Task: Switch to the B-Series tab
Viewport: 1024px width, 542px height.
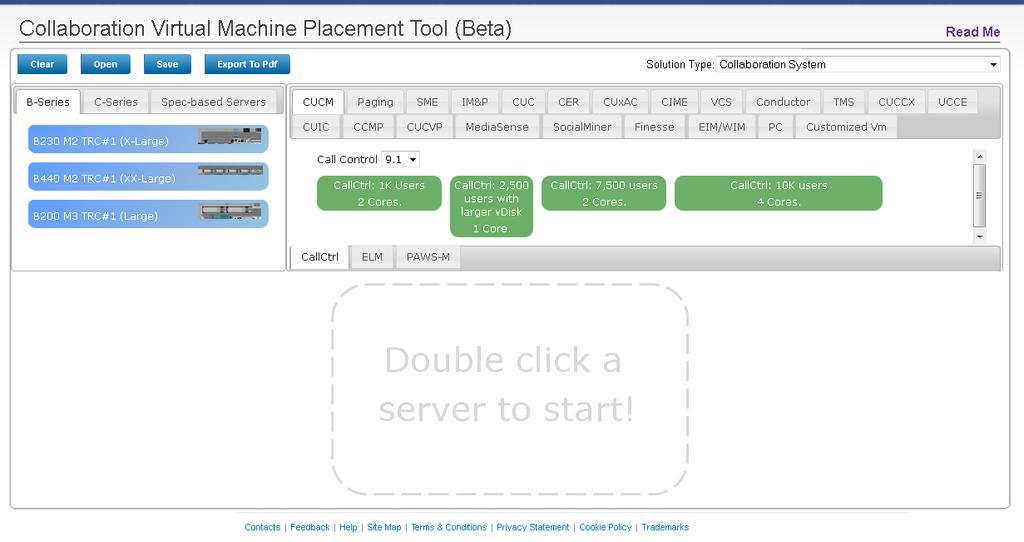Action: (48, 102)
